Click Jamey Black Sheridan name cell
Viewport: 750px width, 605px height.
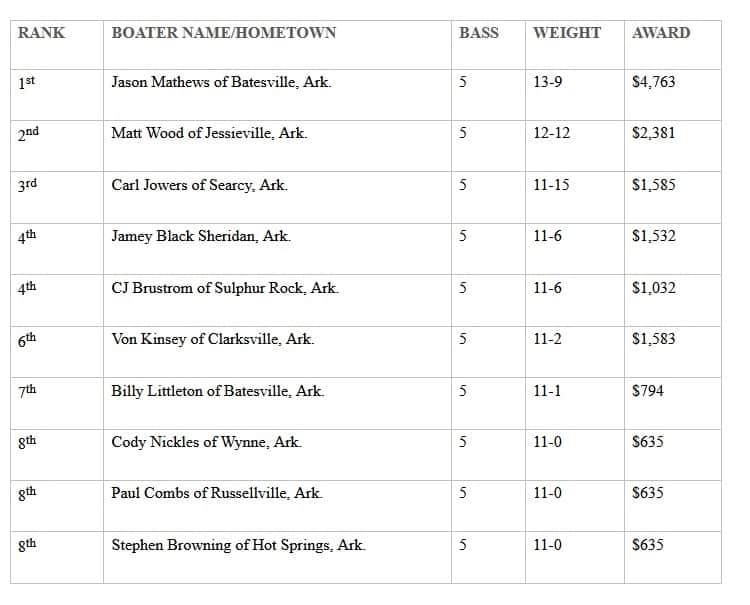pos(201,237)
